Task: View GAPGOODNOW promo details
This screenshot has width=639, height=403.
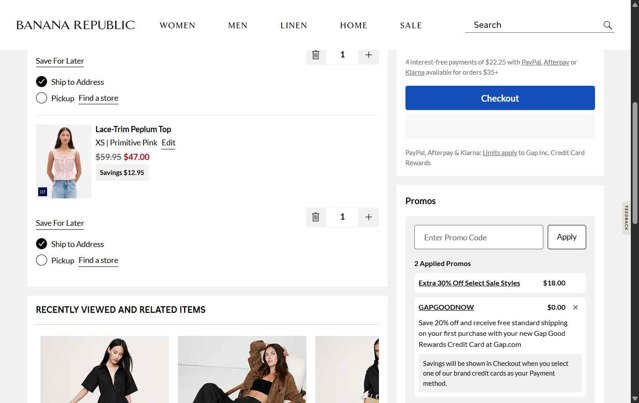Action: (x=446, y=307)
